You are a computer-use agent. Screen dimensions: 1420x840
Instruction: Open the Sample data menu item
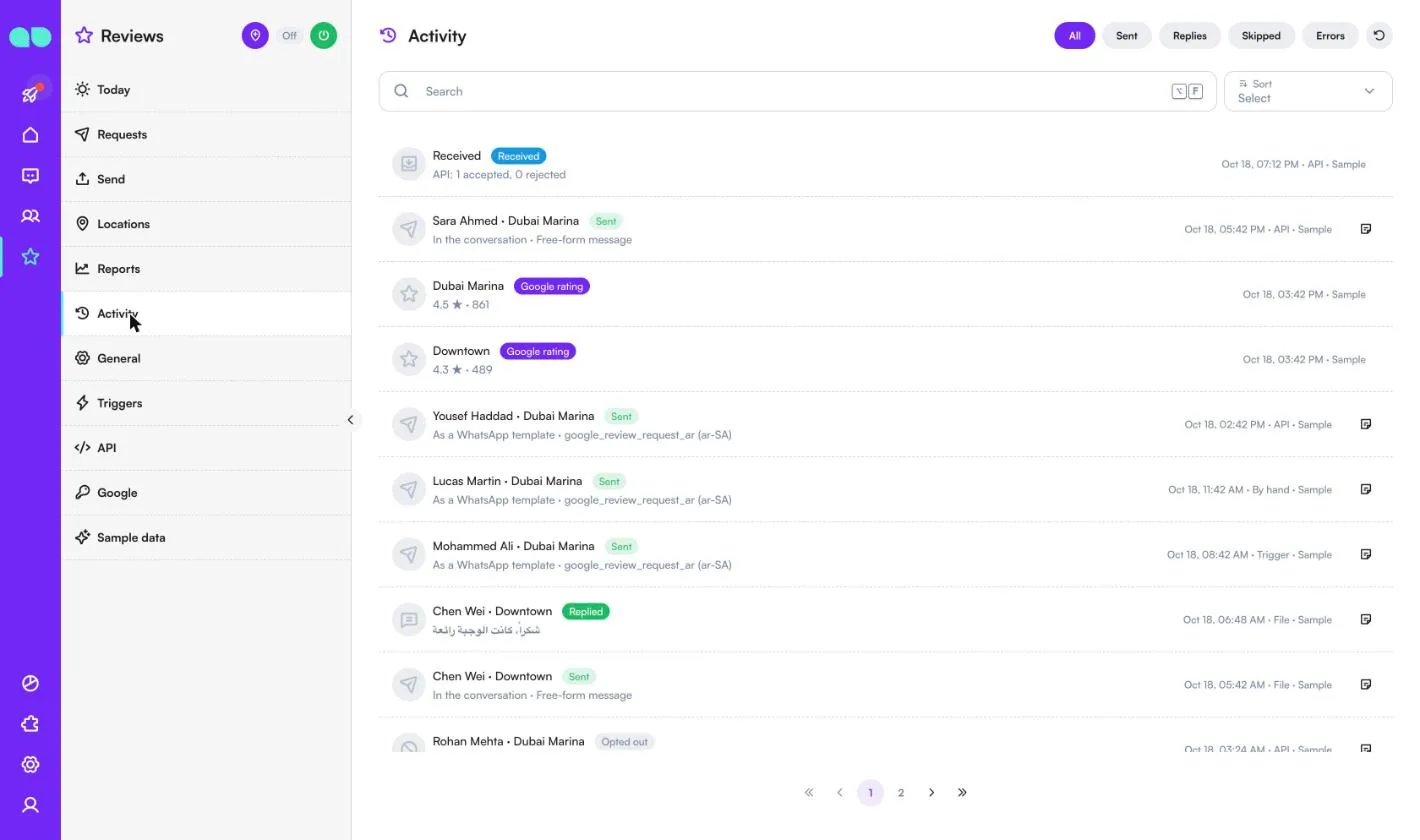pyautogui.click(x=206, y=538)
